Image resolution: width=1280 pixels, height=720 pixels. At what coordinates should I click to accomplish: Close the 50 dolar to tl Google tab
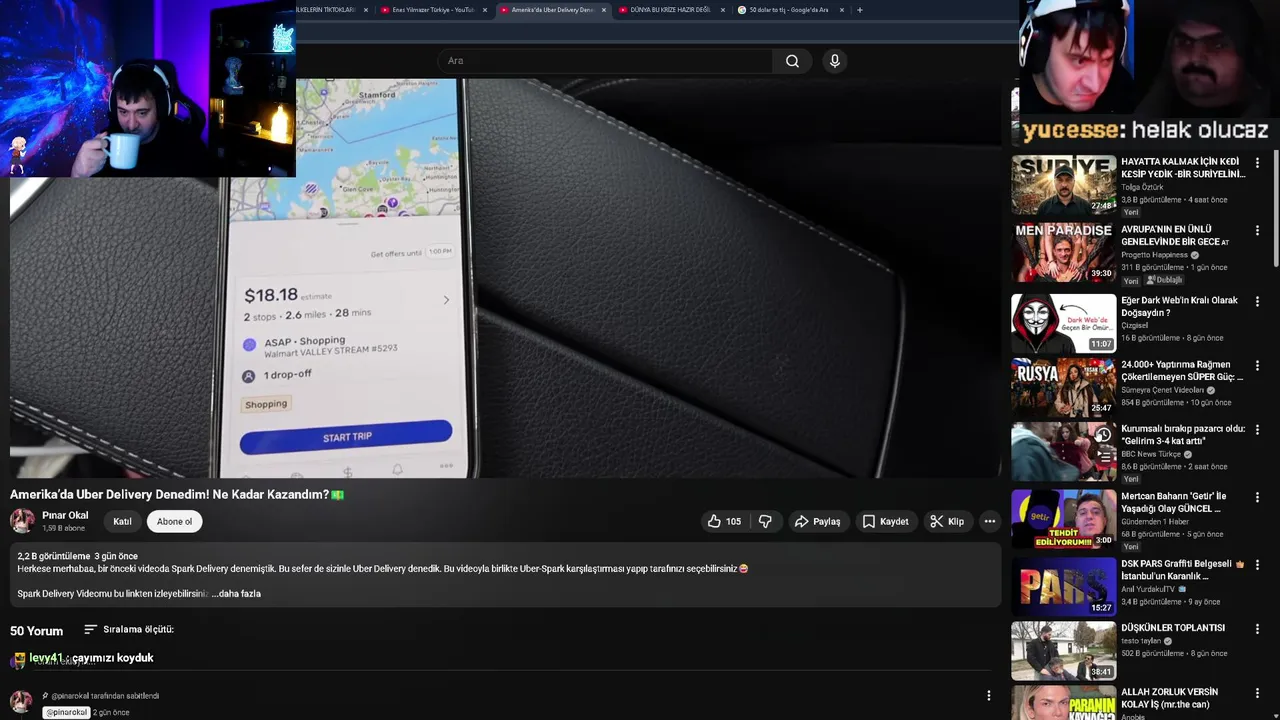click(841, 10)
